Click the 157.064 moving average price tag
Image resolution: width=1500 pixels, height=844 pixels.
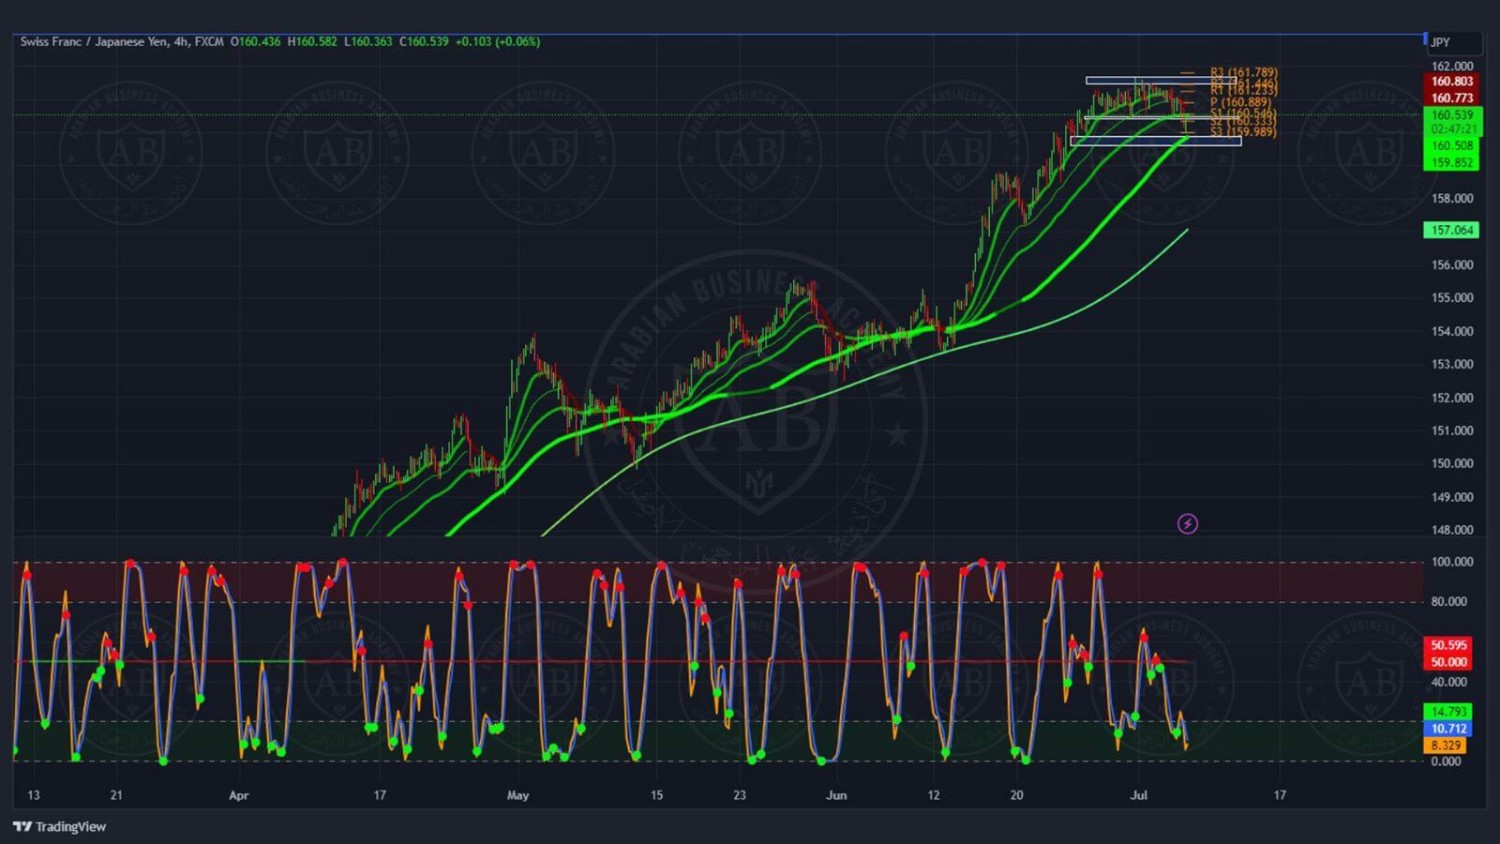click(x=1452, y=230)
